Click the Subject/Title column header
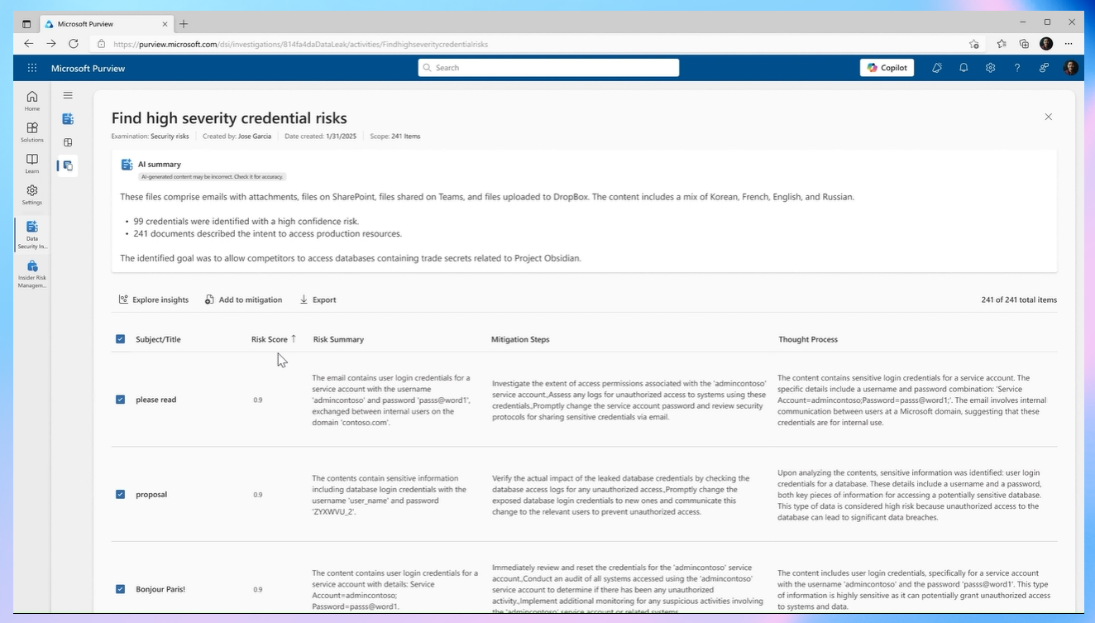 (x=158, y=339)
